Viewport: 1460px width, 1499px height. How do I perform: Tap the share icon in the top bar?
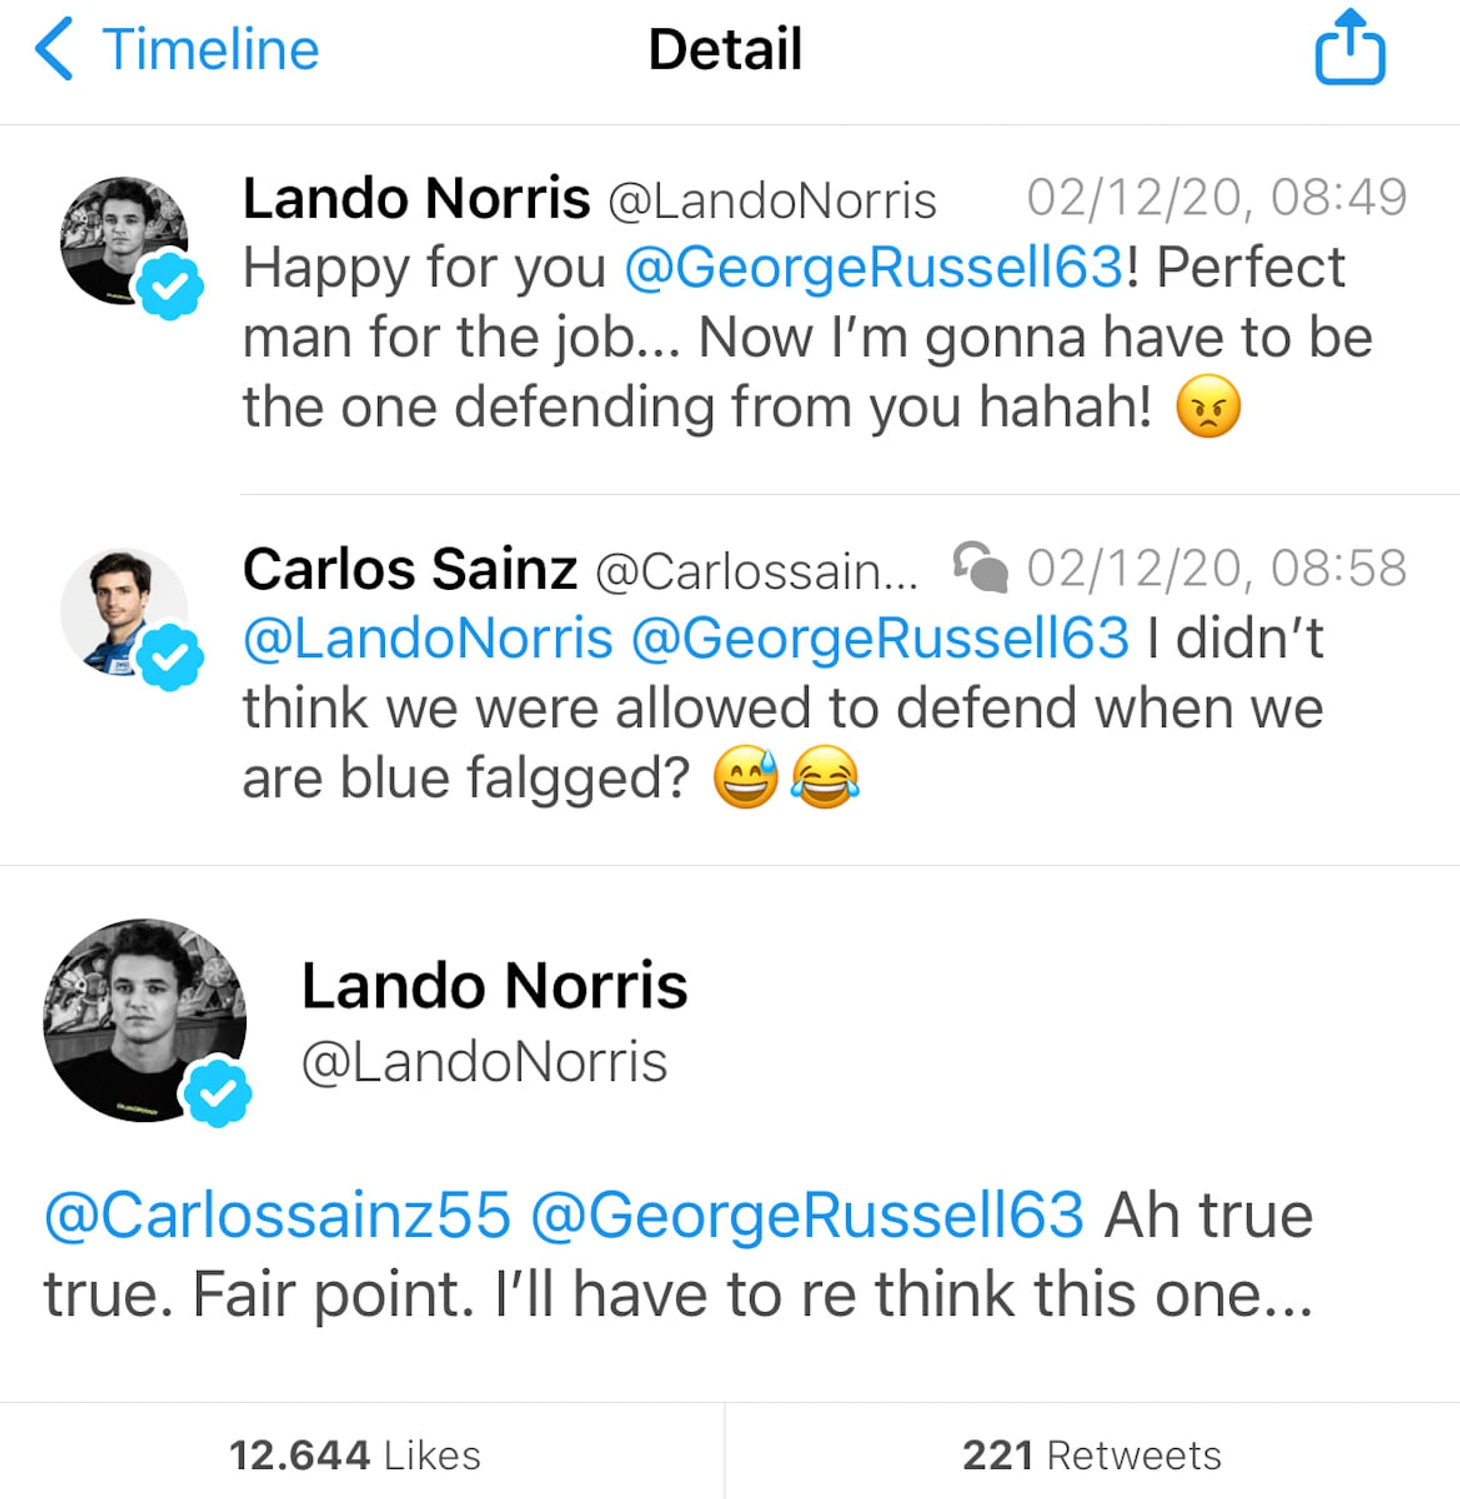click(1349, 48)
